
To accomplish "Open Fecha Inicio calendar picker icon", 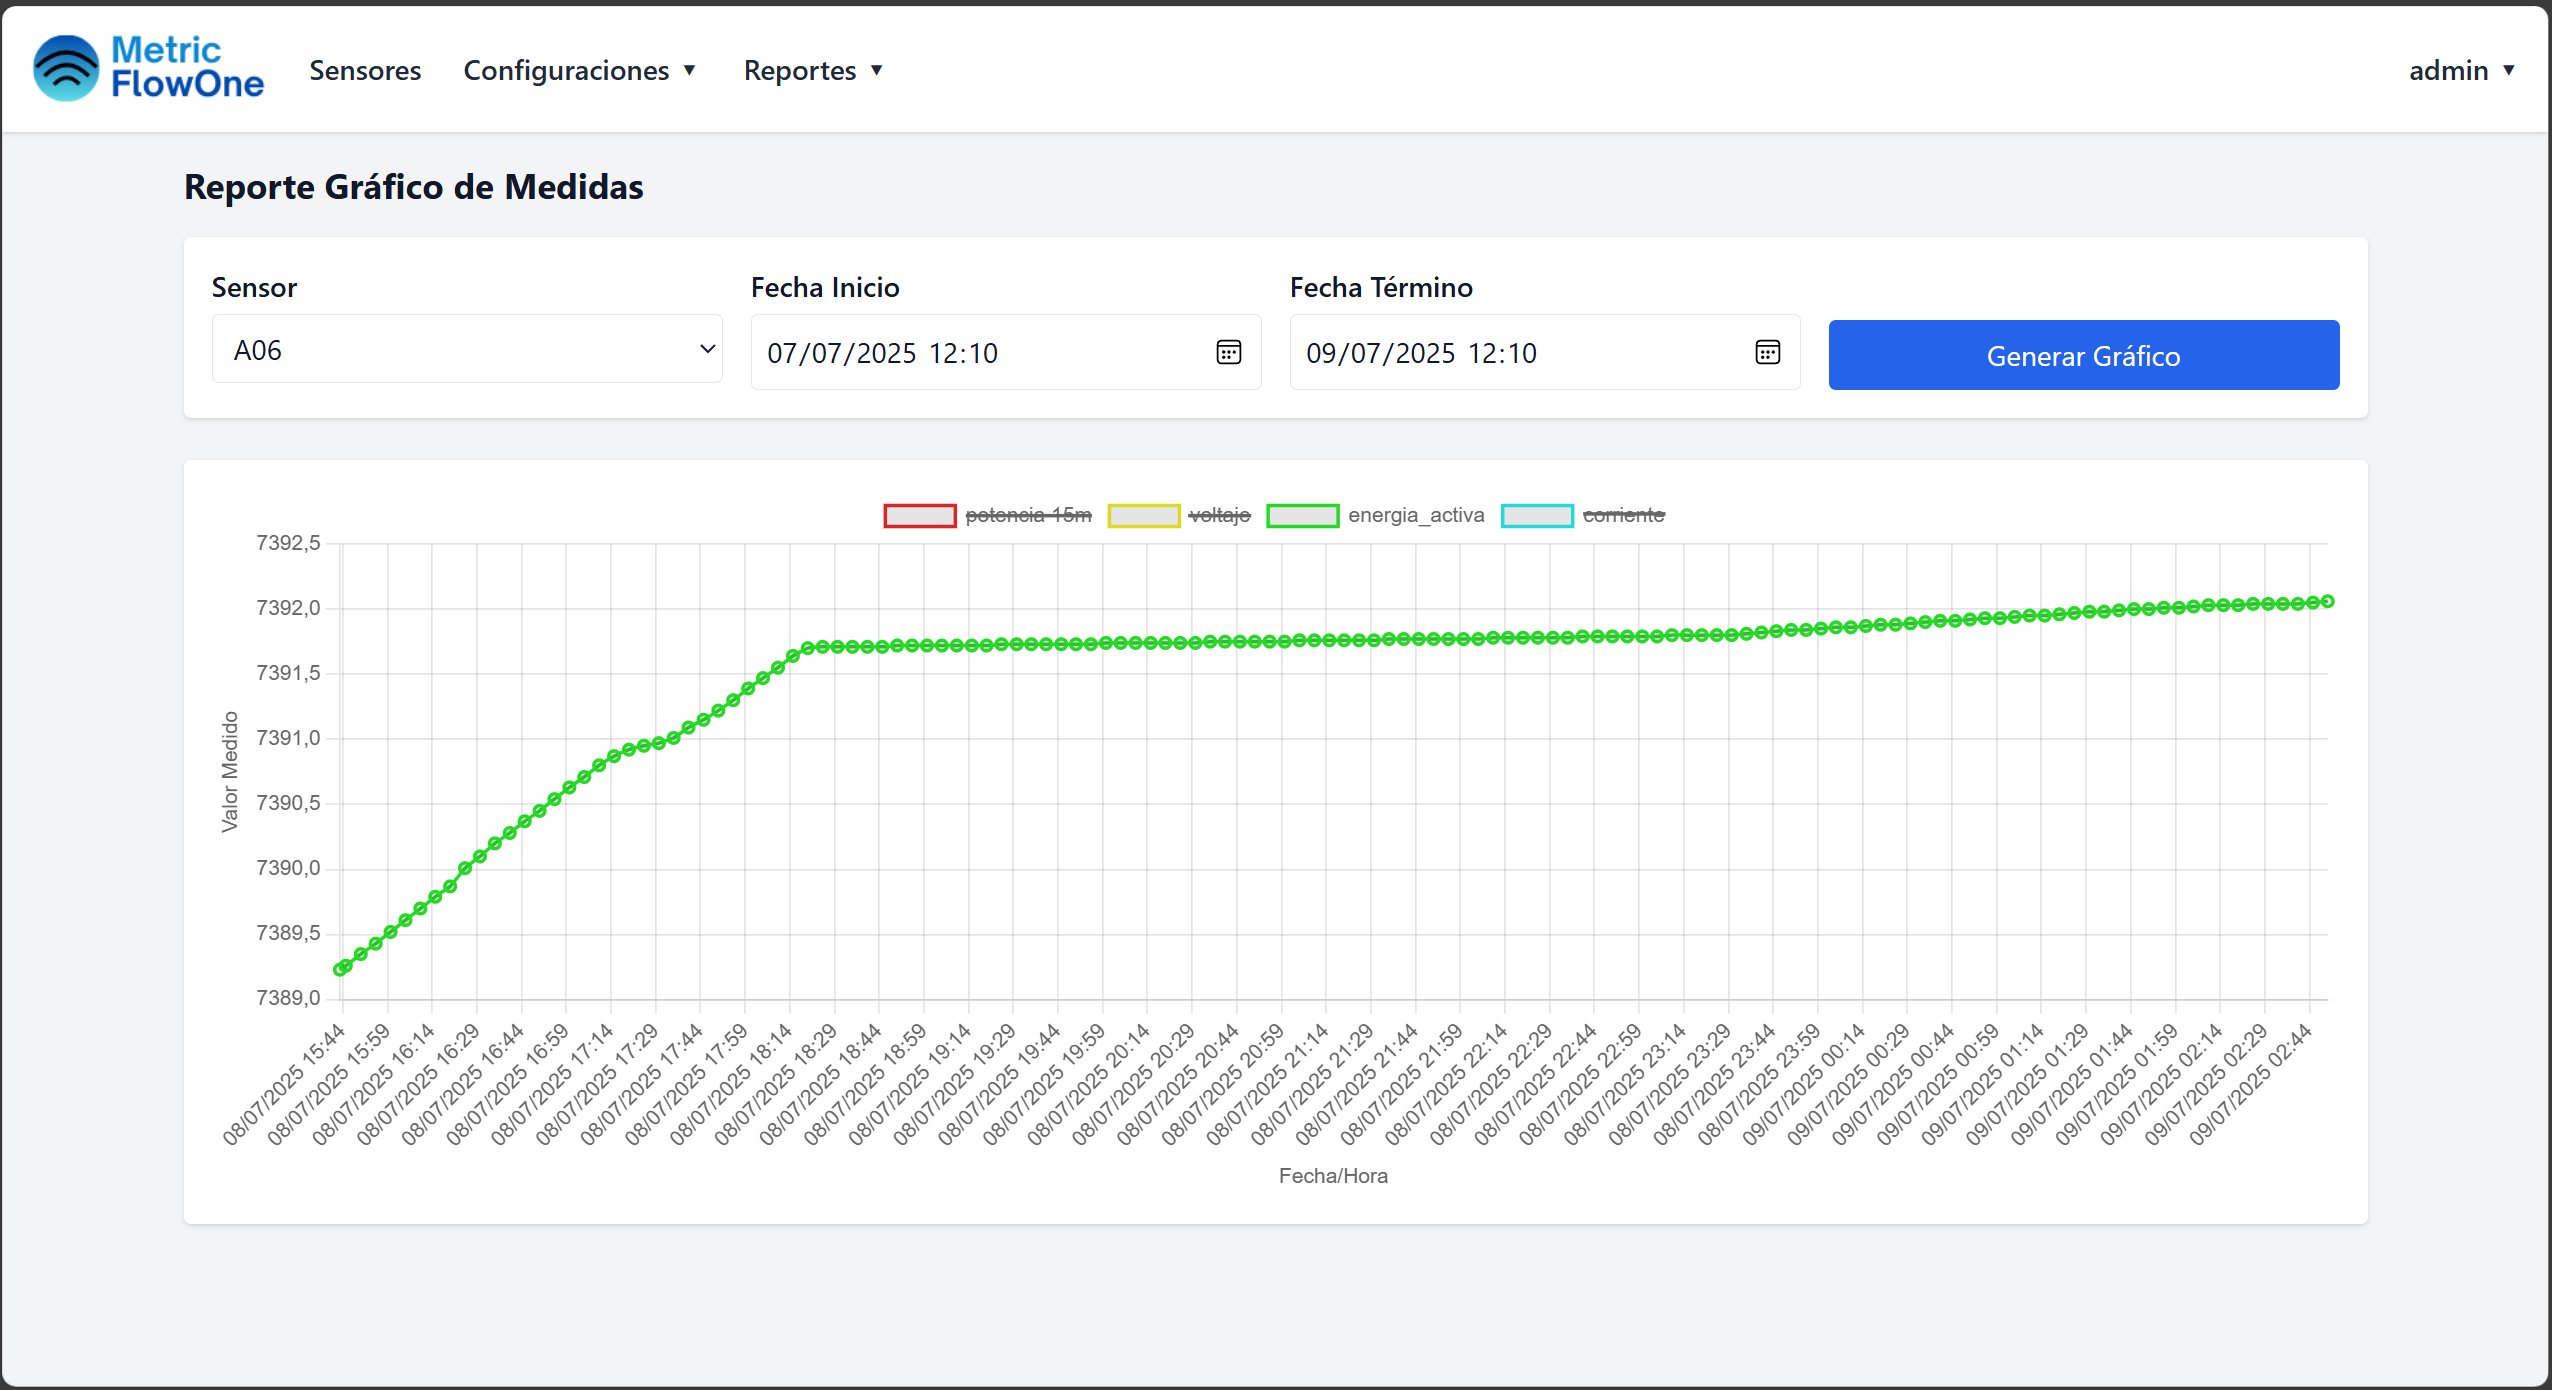I will pyautogui.click(x=1228, y=352).
